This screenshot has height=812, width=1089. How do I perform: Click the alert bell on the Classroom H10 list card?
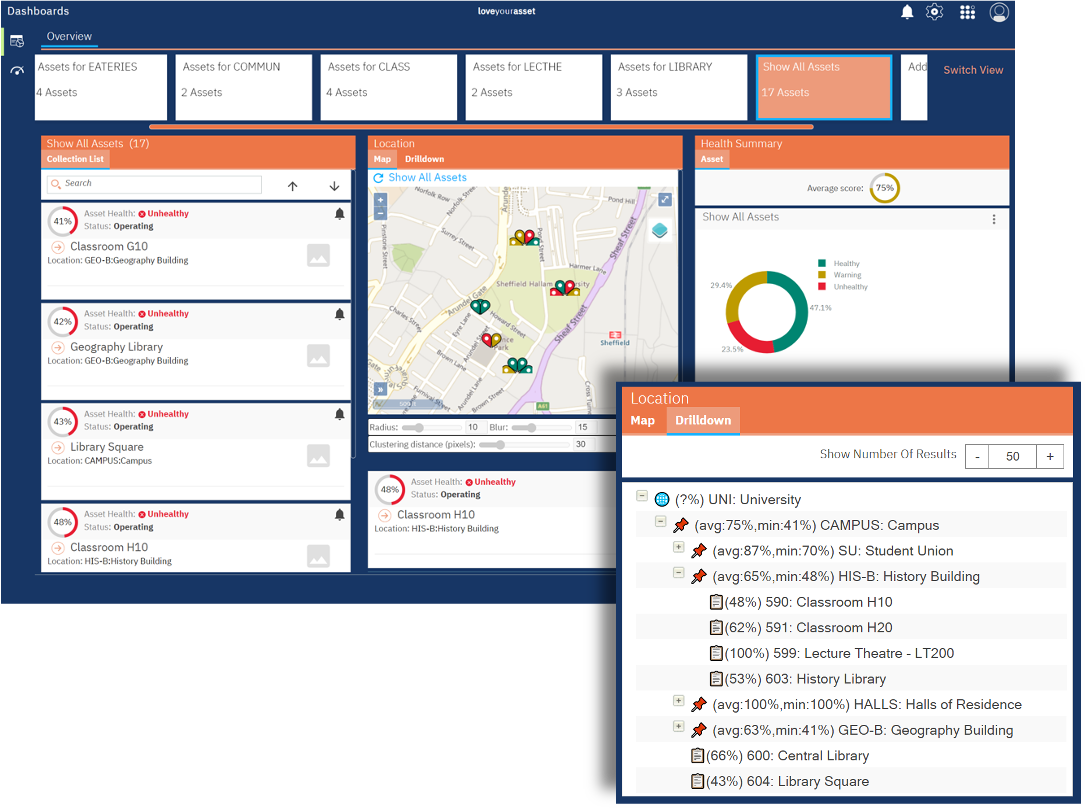340,515
